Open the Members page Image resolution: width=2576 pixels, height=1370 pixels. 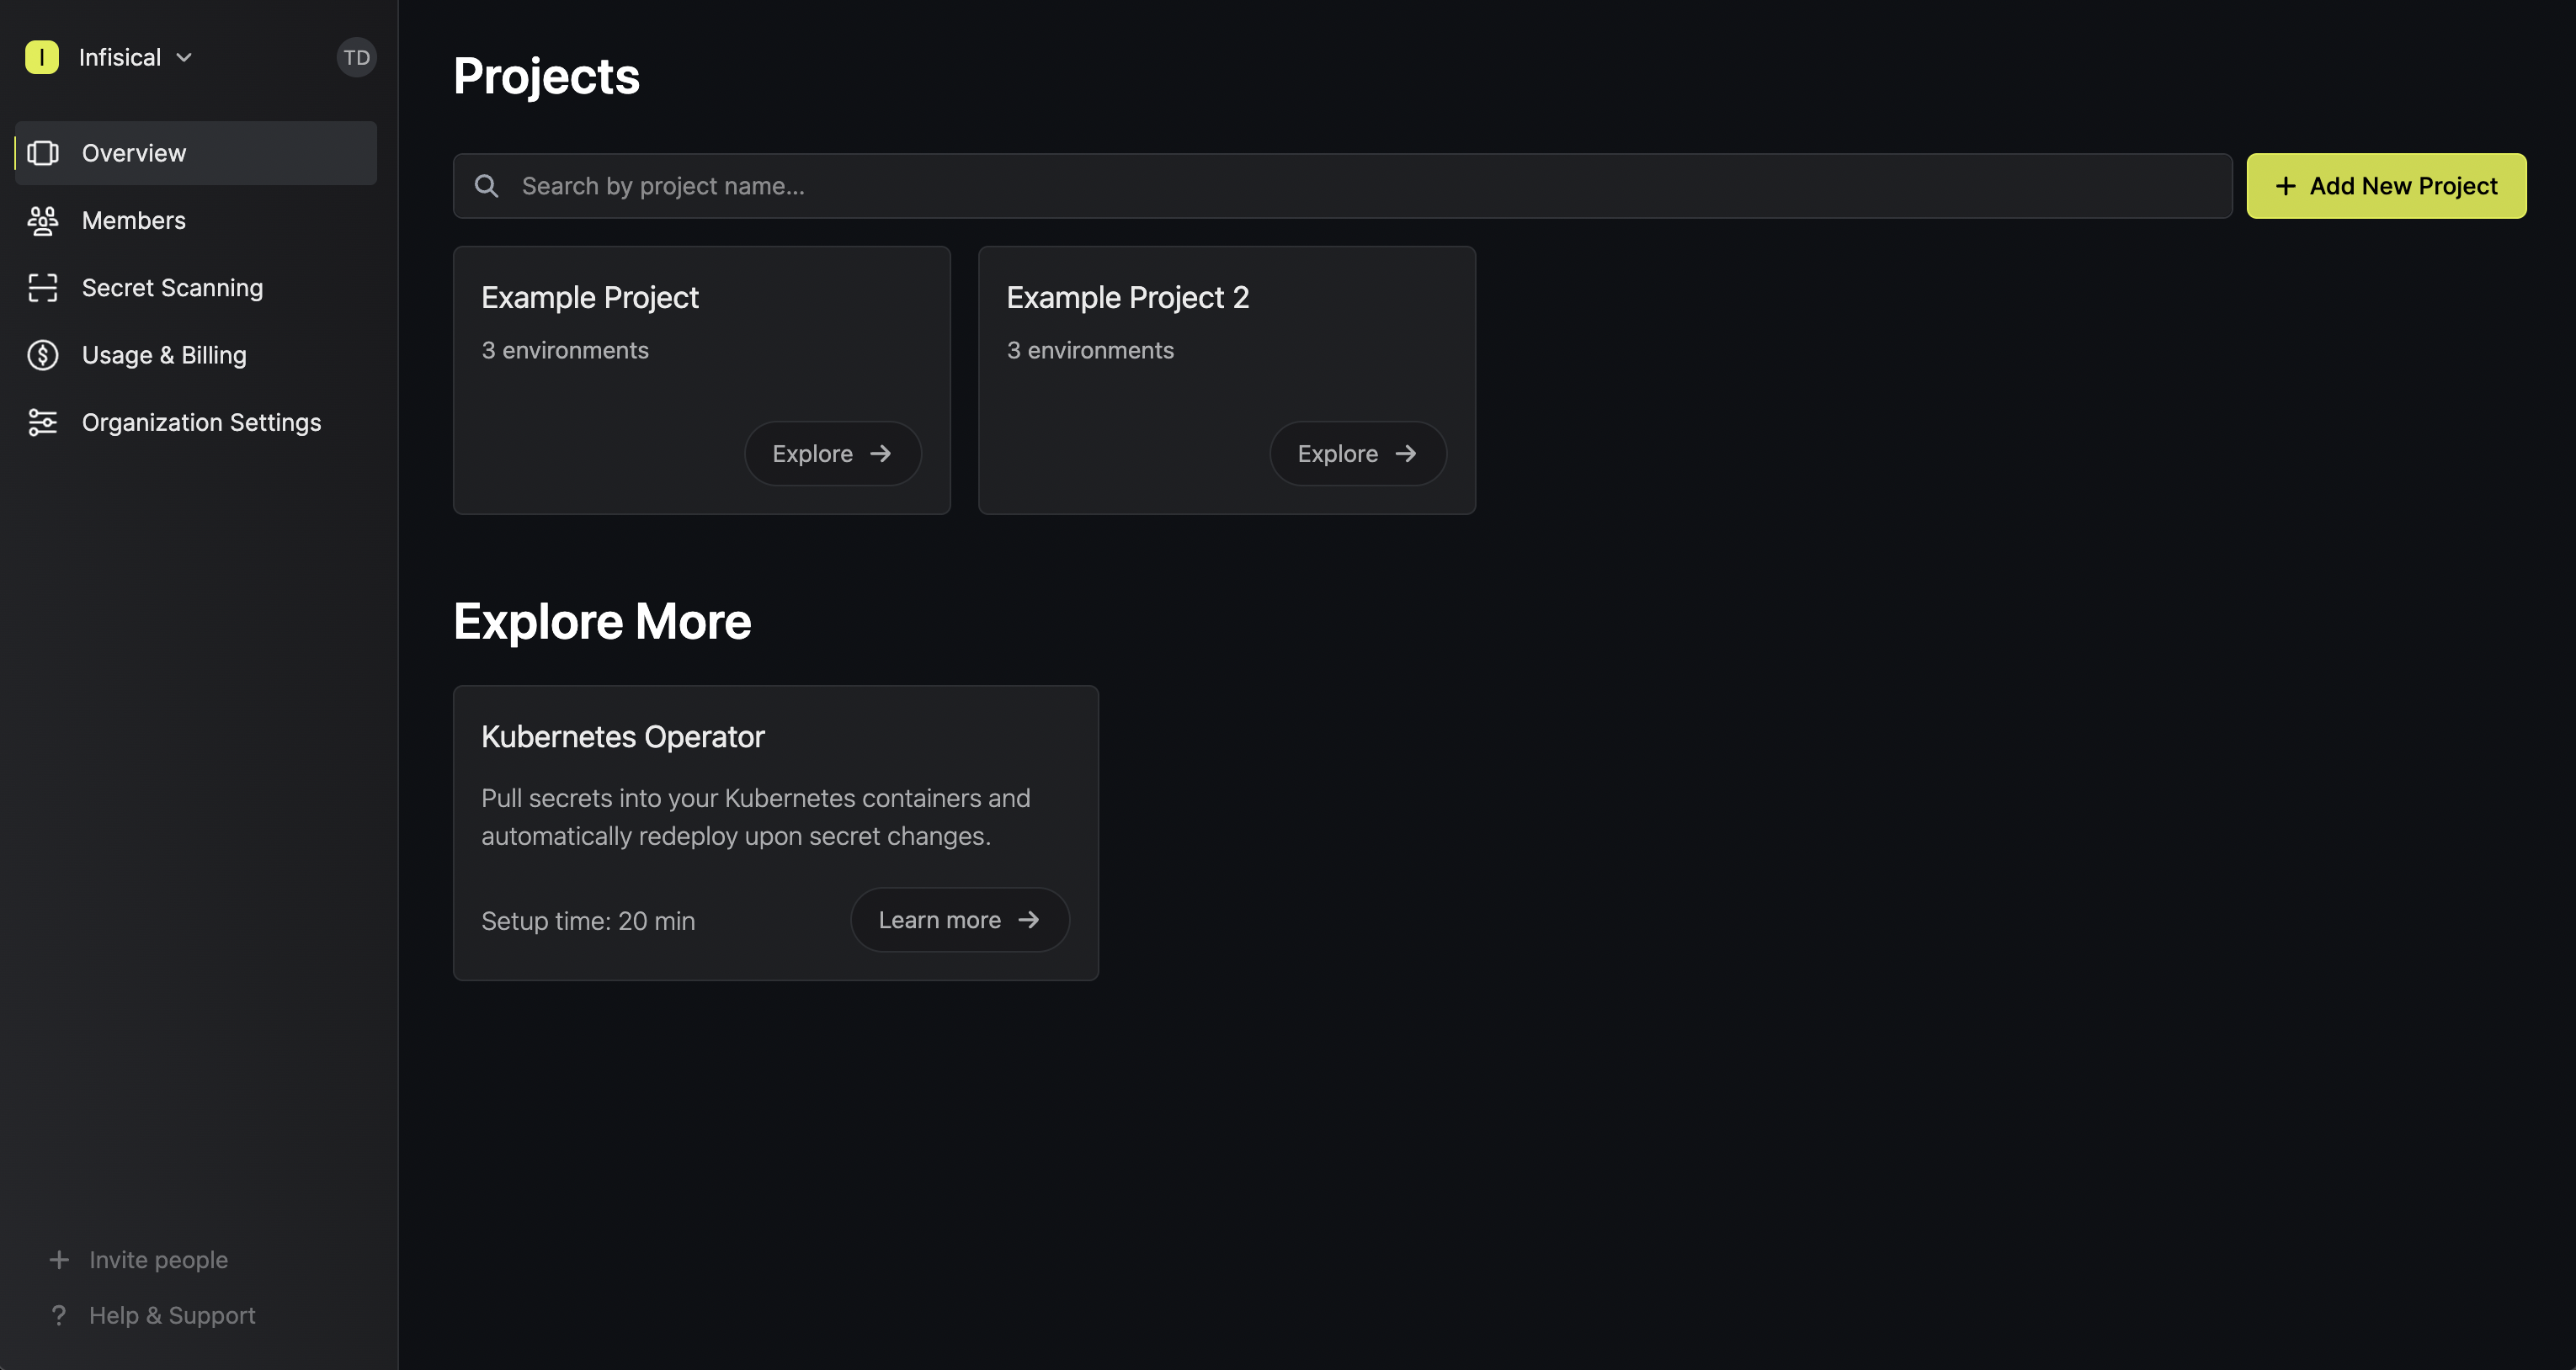(195, 220)
